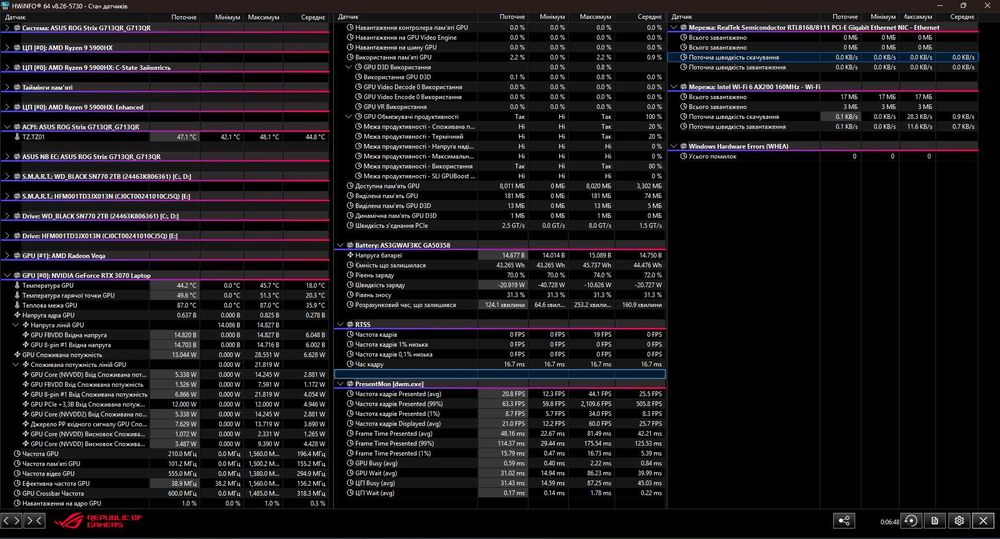Collapse the GPU D3D Використання subgroup
This screenshot has height=539, width=1000.
(349, 67)
